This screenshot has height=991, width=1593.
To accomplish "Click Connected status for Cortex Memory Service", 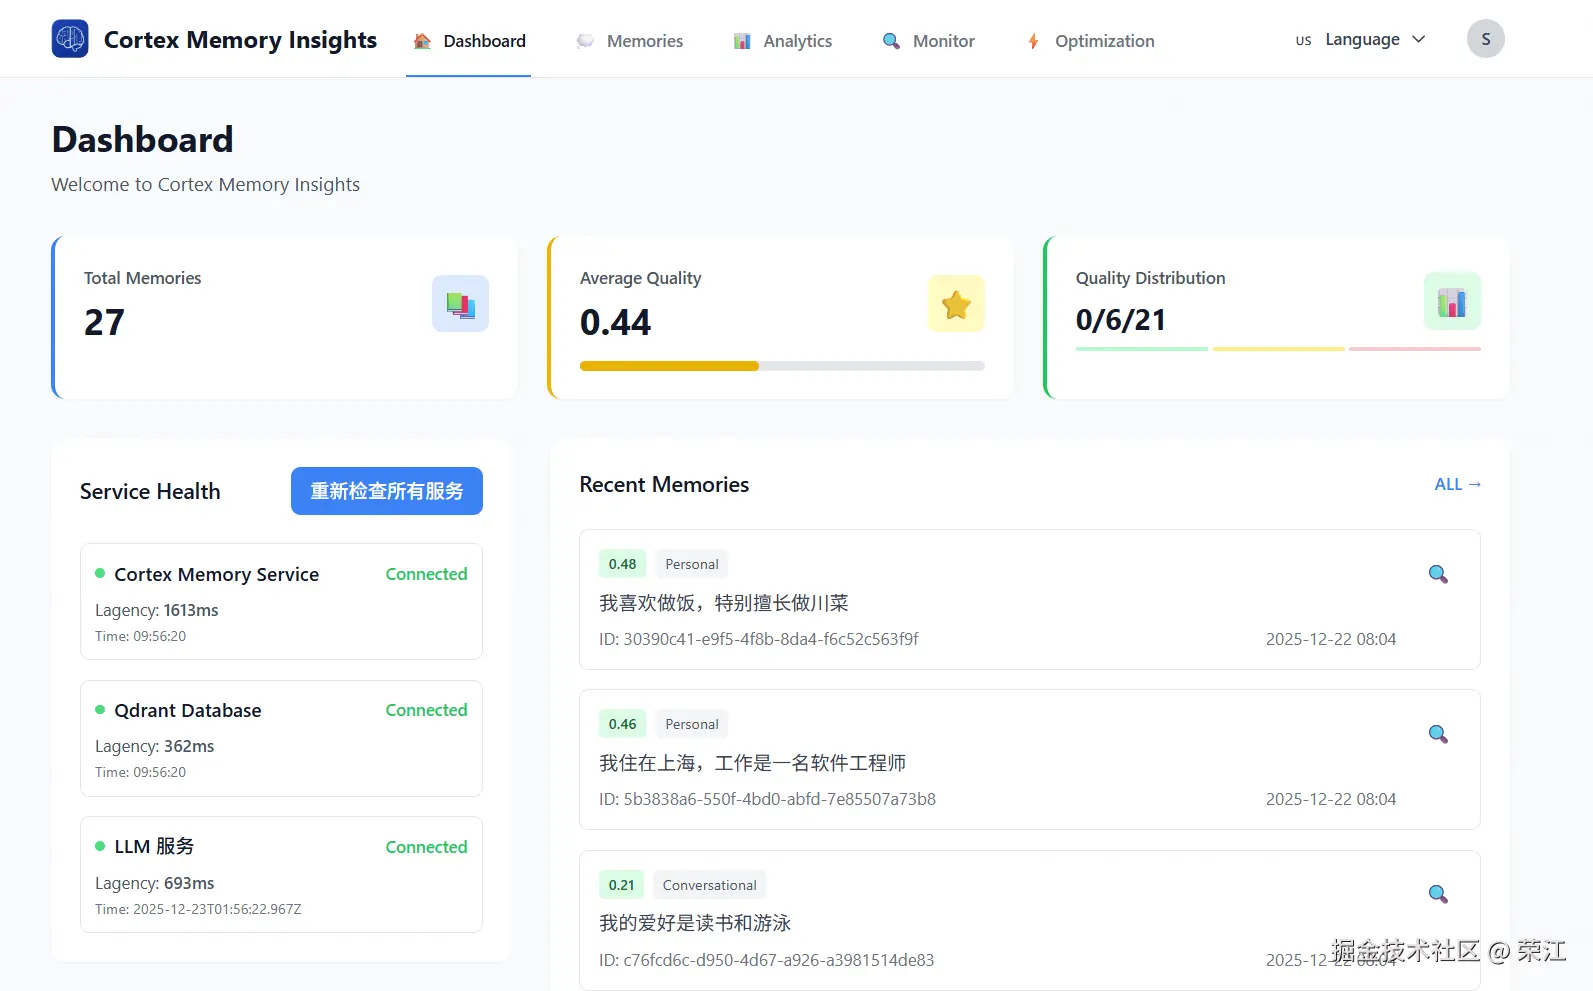I will pos(426,574).
